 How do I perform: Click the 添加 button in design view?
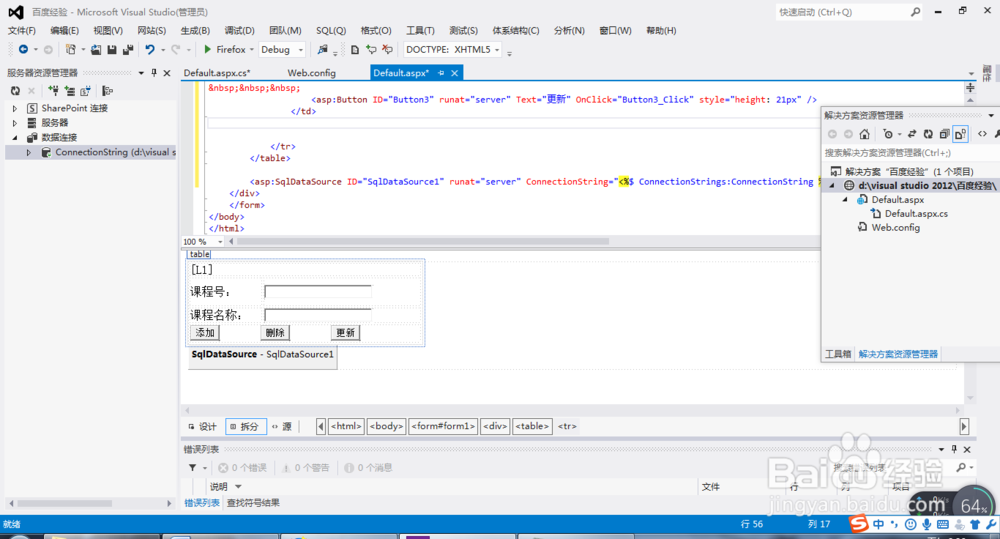(205, 333)
